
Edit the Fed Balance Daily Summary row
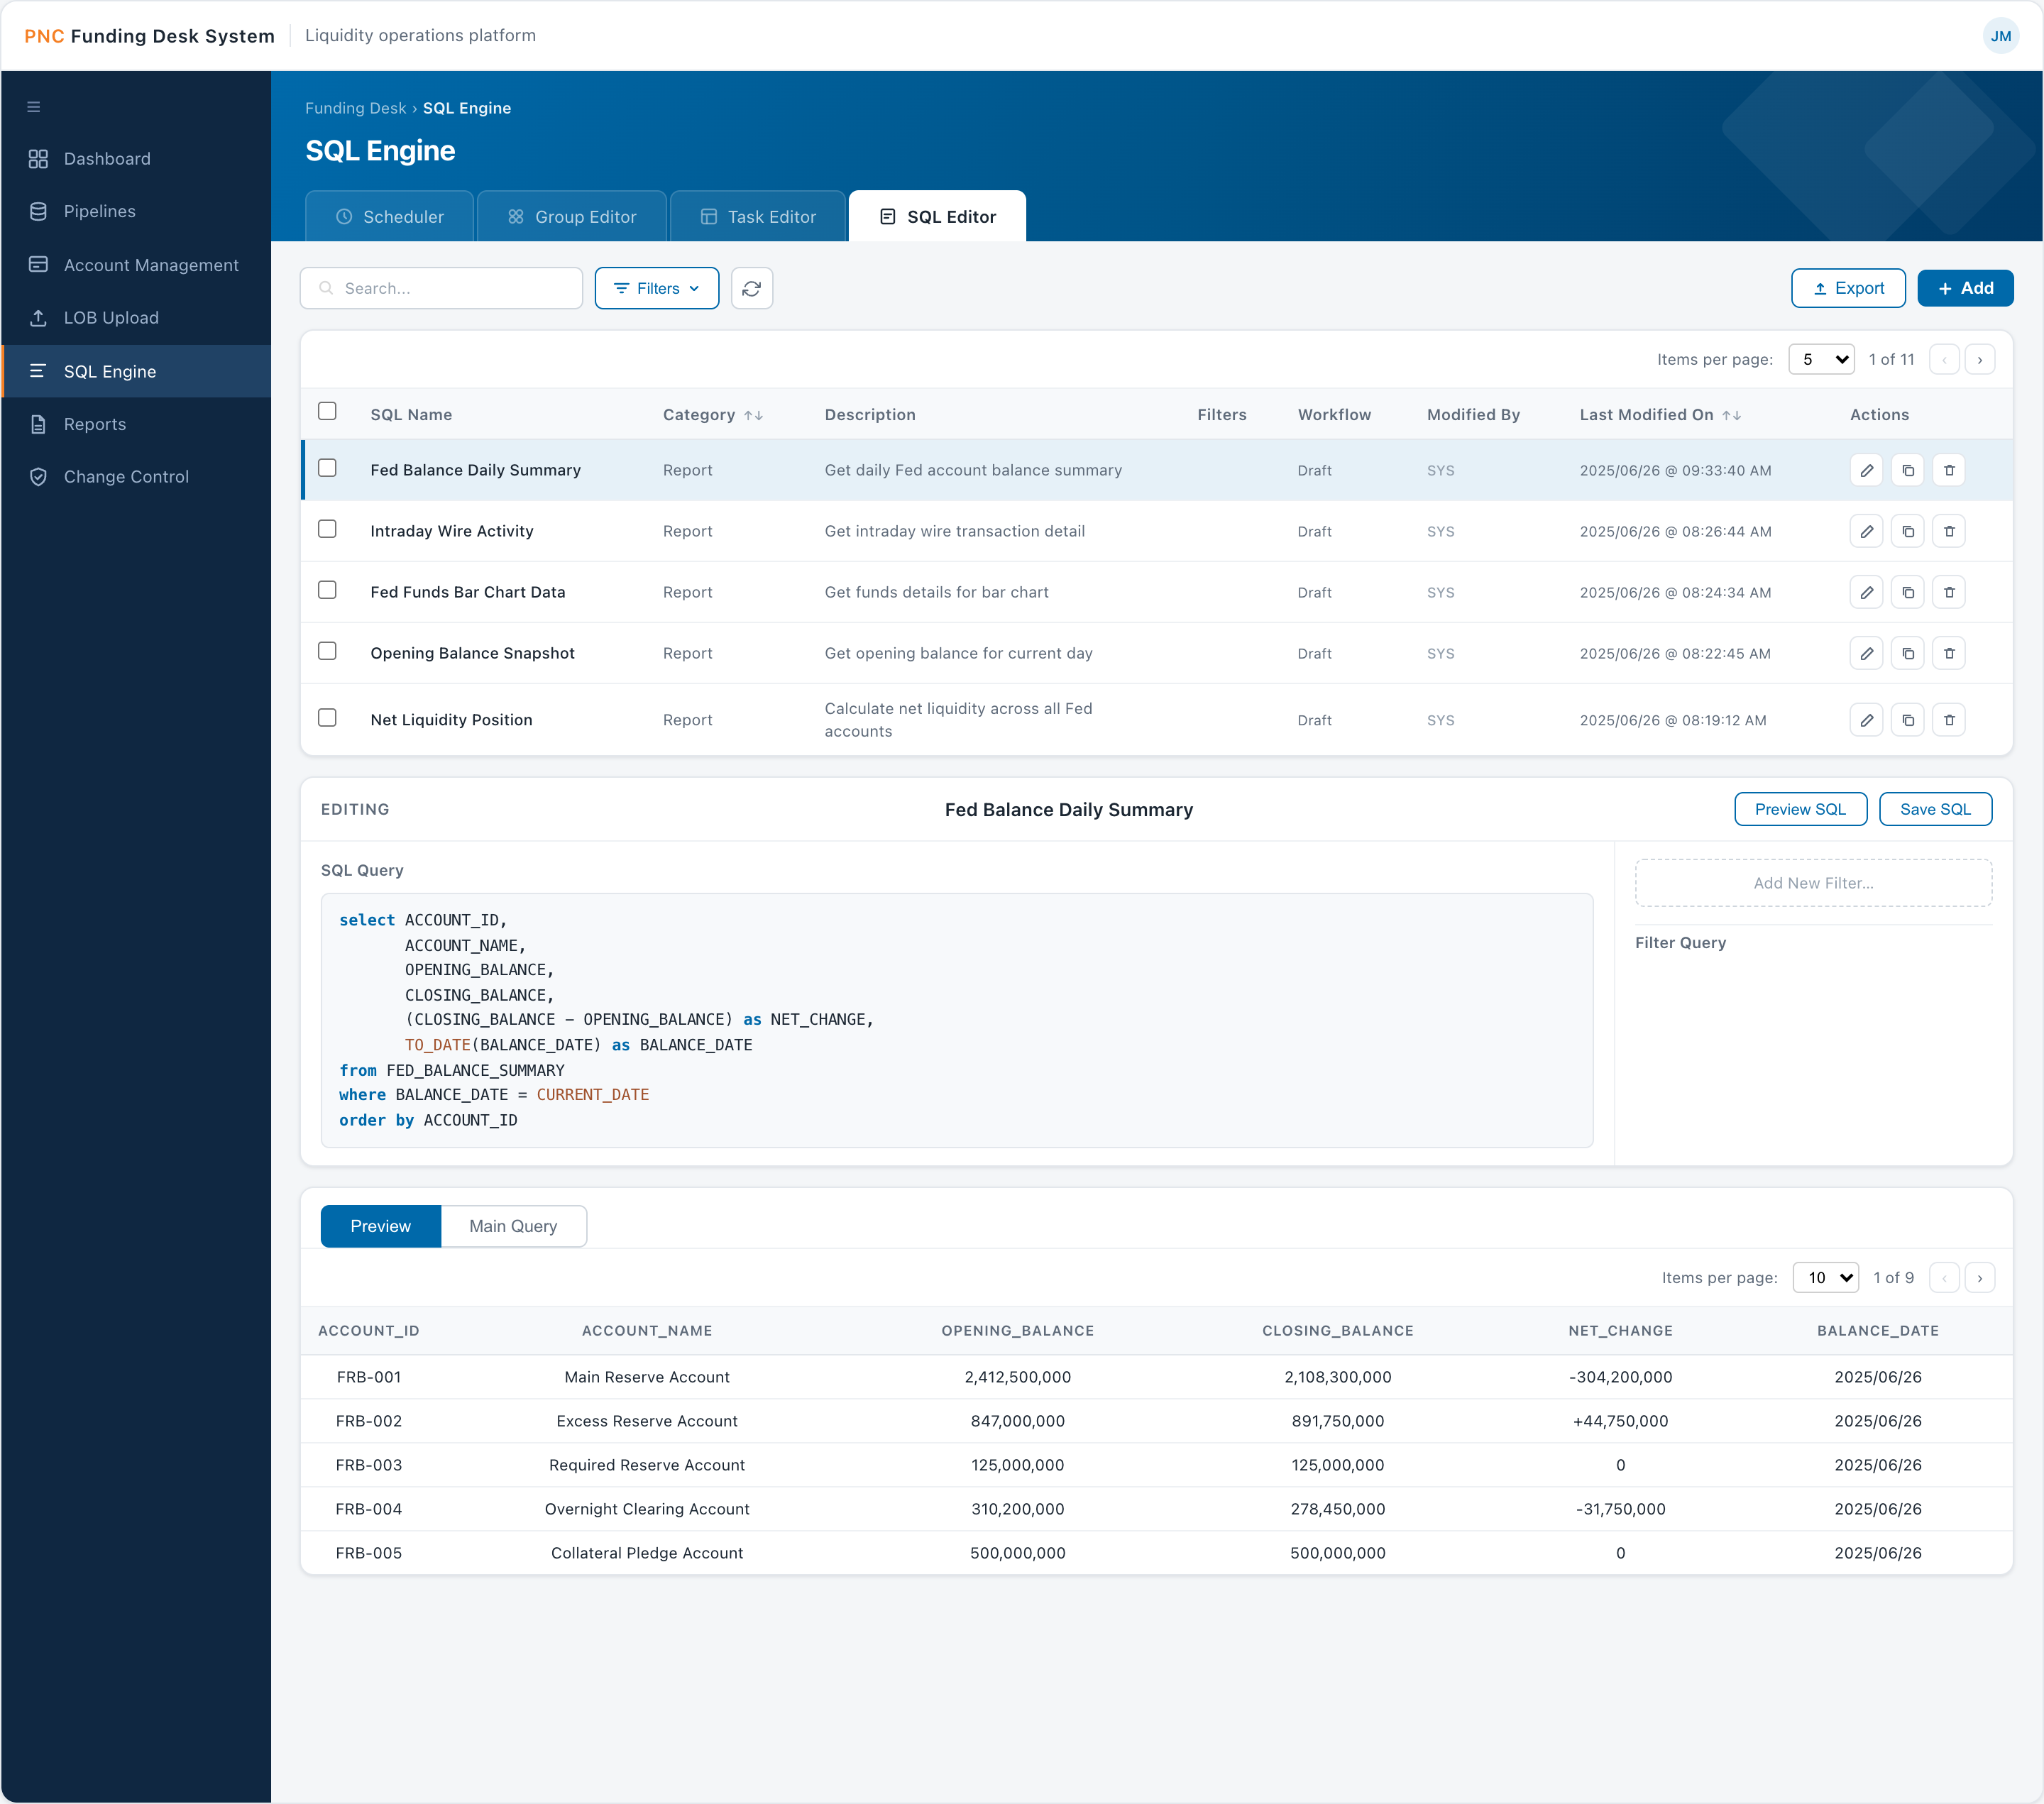coord(1866,470)
